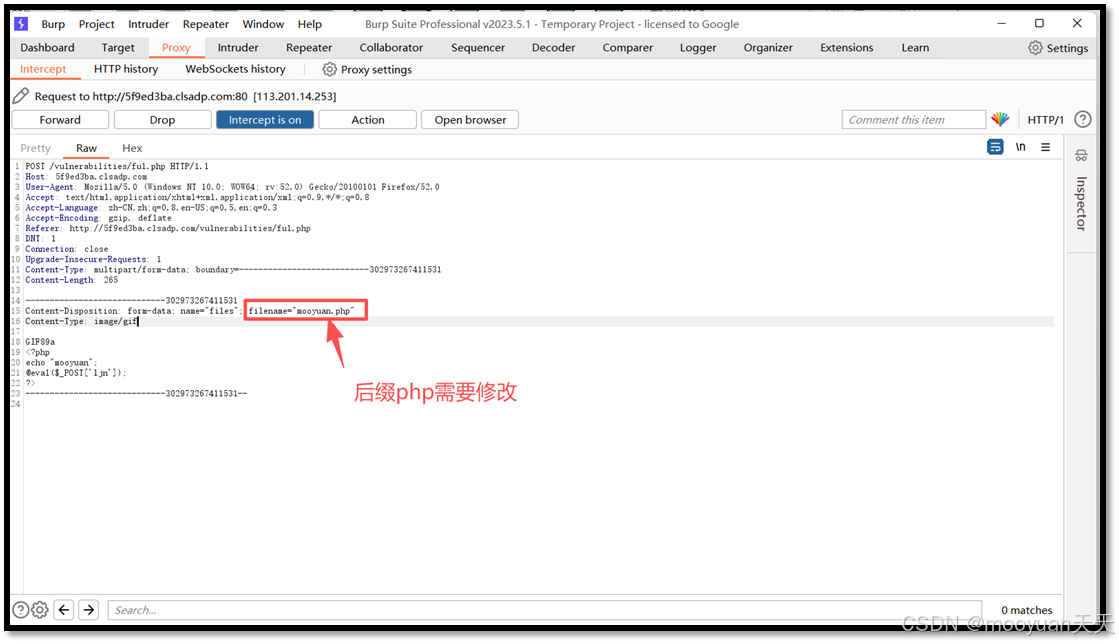Open the Comparer tab

click(627, 48)
